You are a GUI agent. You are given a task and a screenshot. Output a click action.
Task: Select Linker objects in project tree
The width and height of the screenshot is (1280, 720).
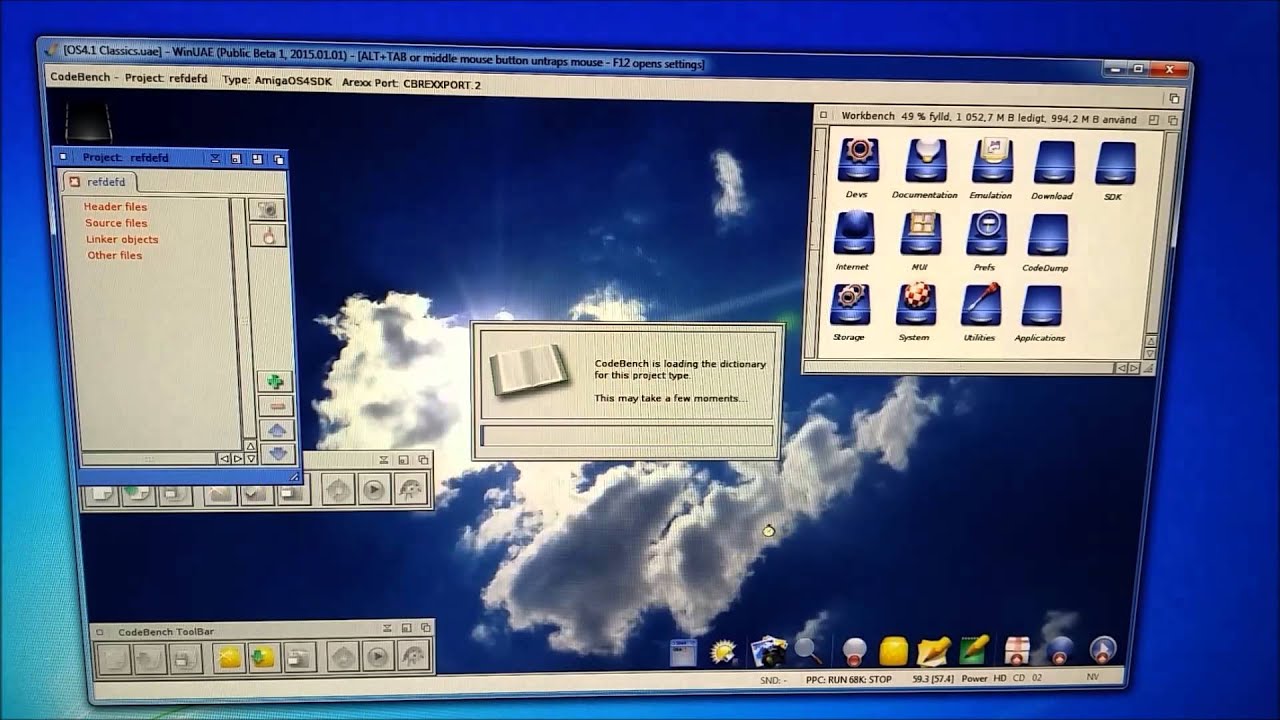pyautogui.click(x=122, y=239)
